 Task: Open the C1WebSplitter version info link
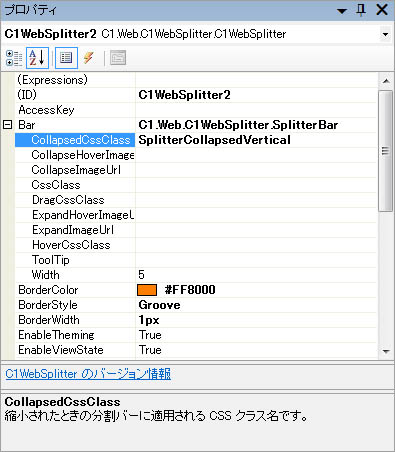[88, 374]
